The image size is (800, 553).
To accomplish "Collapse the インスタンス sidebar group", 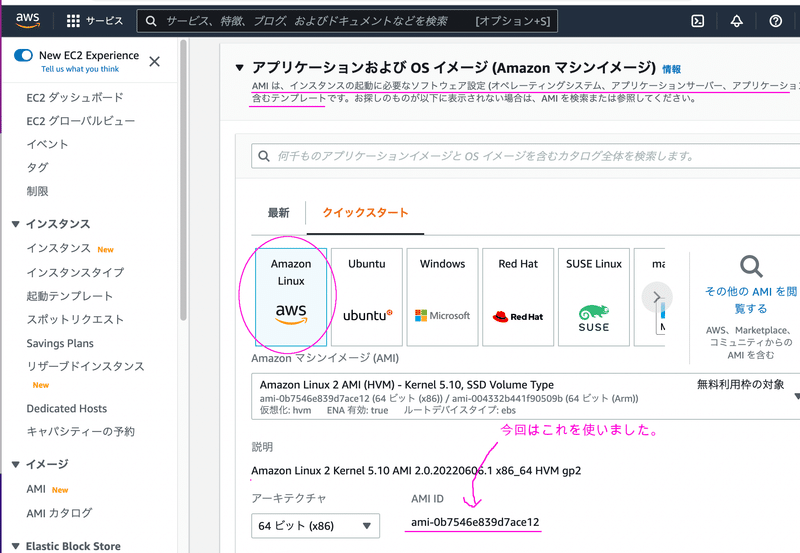I will (15, 224).
